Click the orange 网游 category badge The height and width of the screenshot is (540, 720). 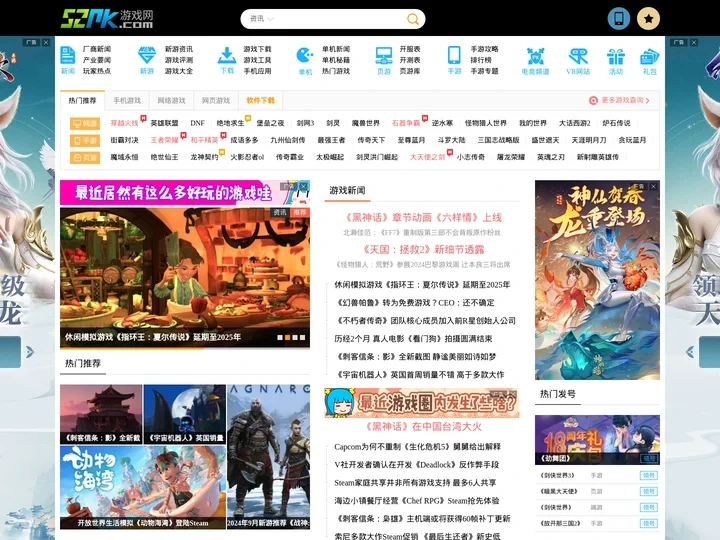click(84, 123)
